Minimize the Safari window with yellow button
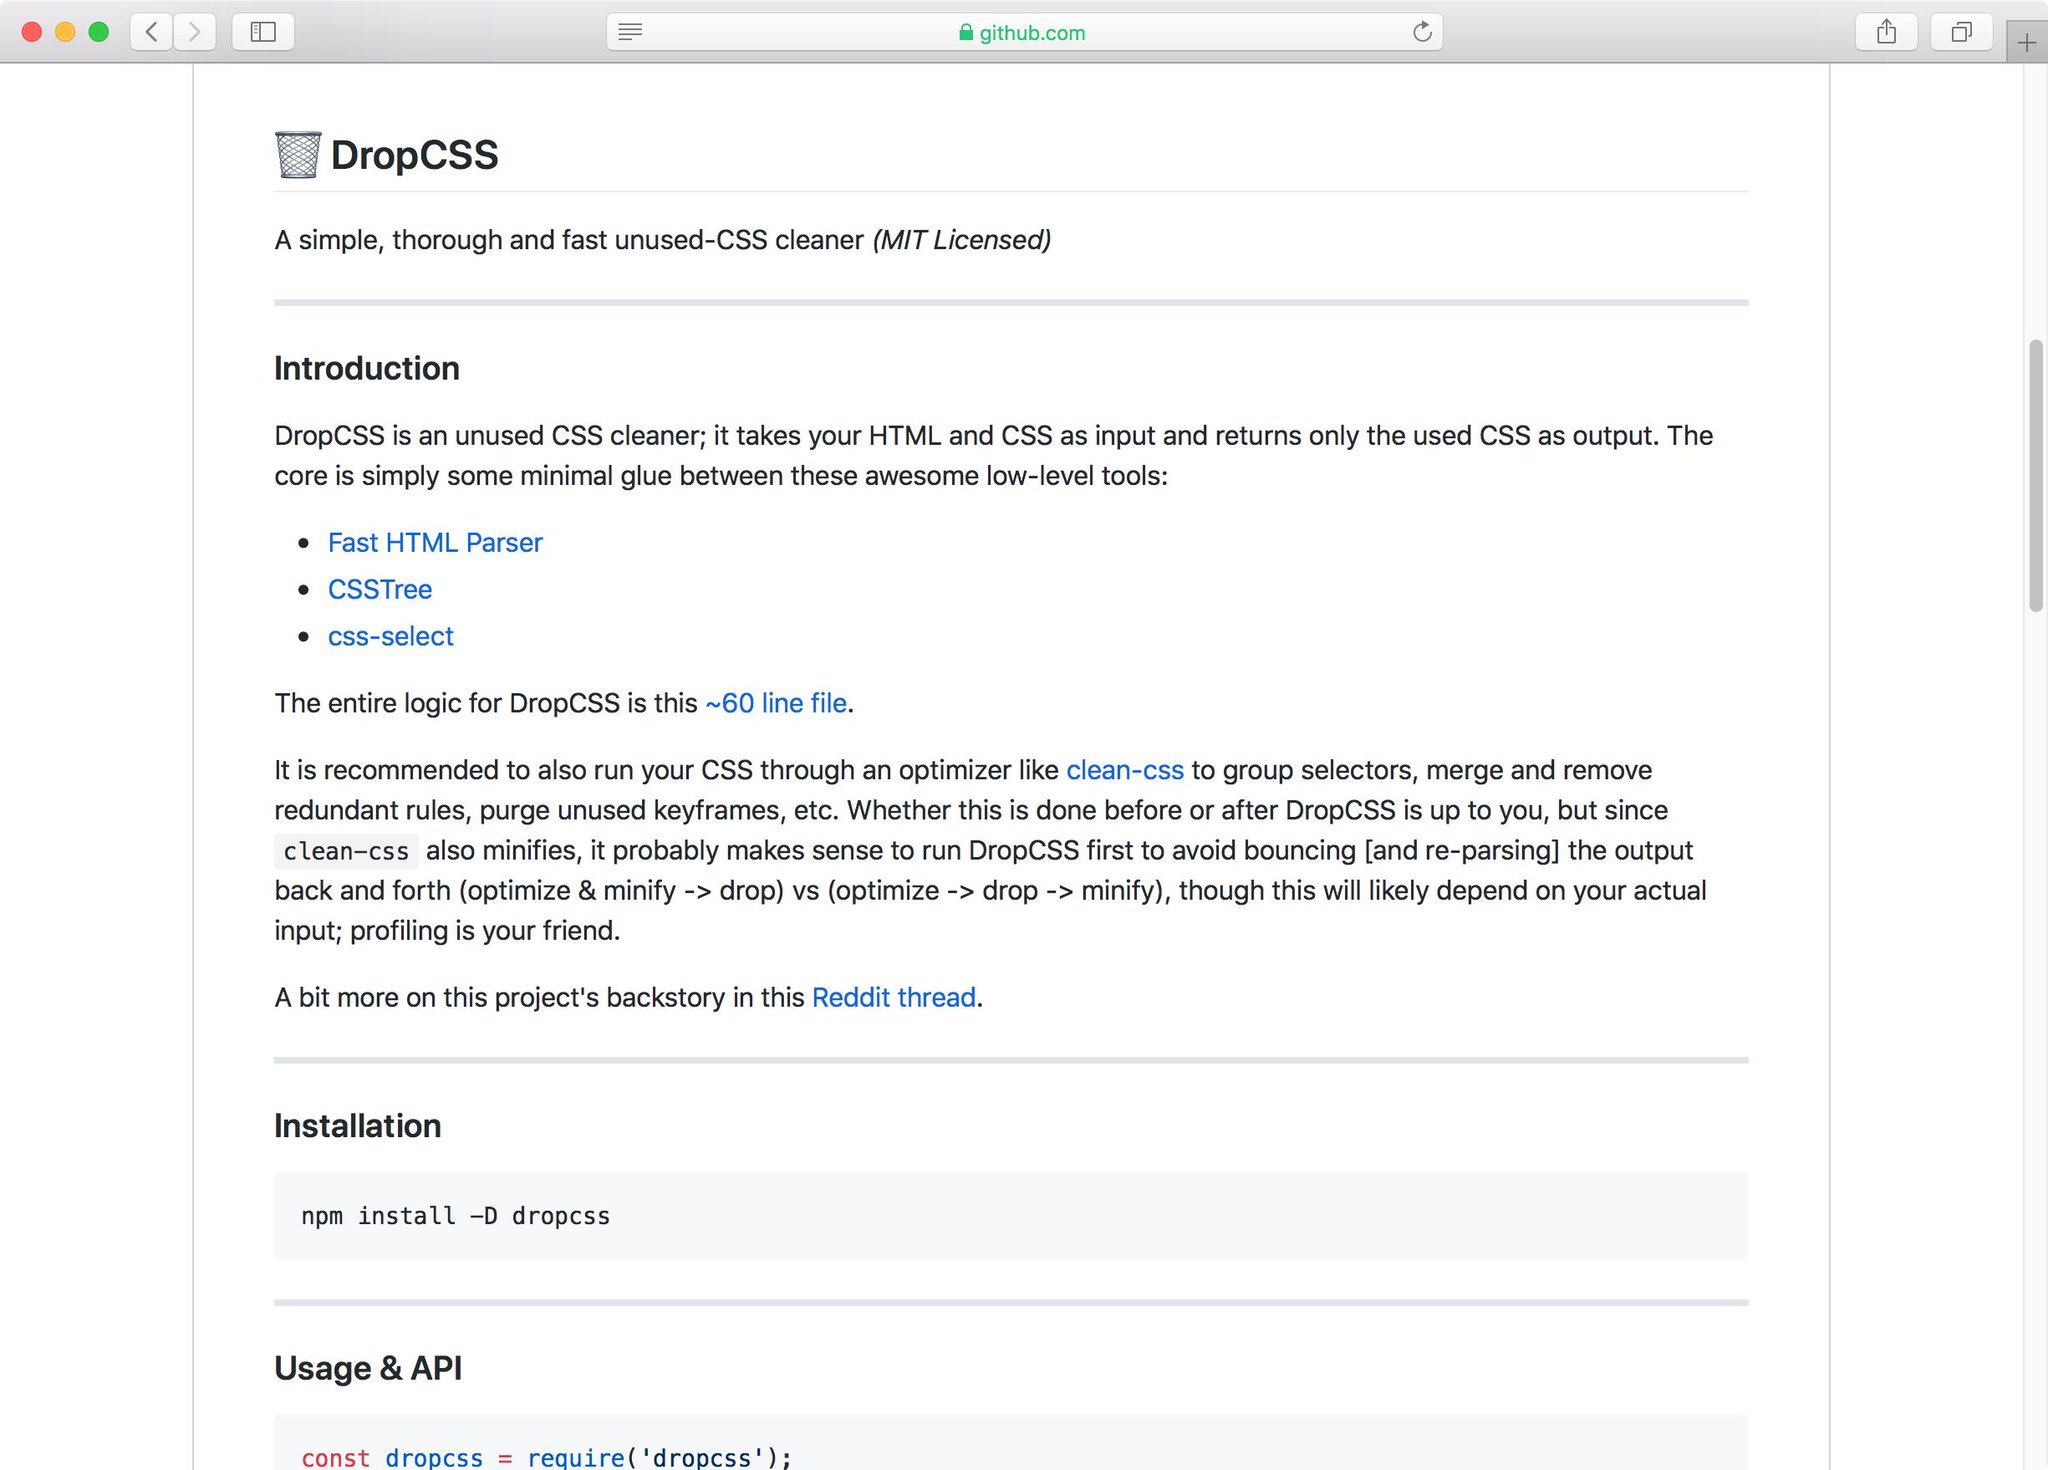2048x1470 pixels. tap(65, 32)
